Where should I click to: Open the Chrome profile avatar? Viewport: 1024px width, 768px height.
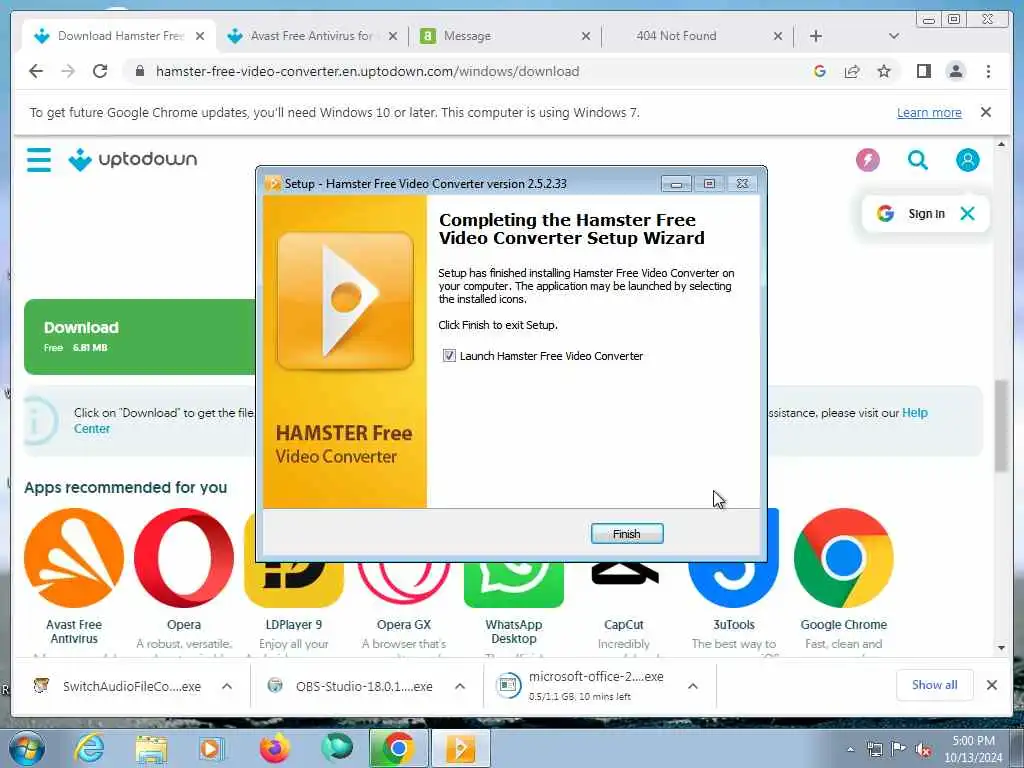coord(955,71)
